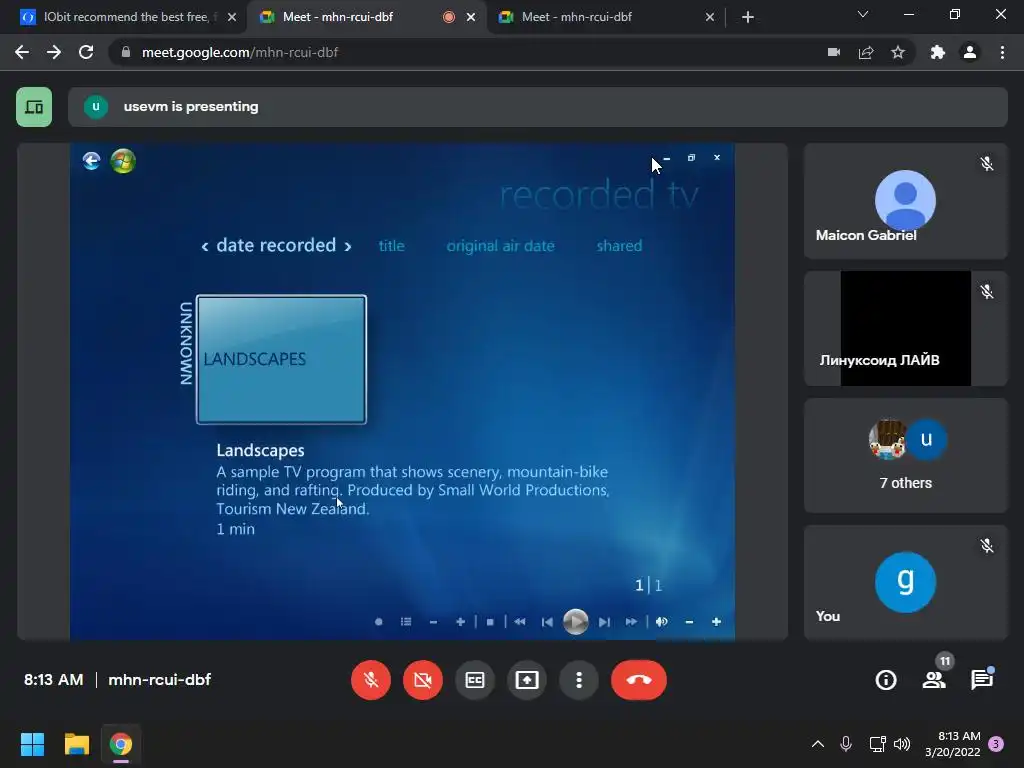1024x768 pixels.
Task: Open Chrome three-dot menu
Action: 1002,52
